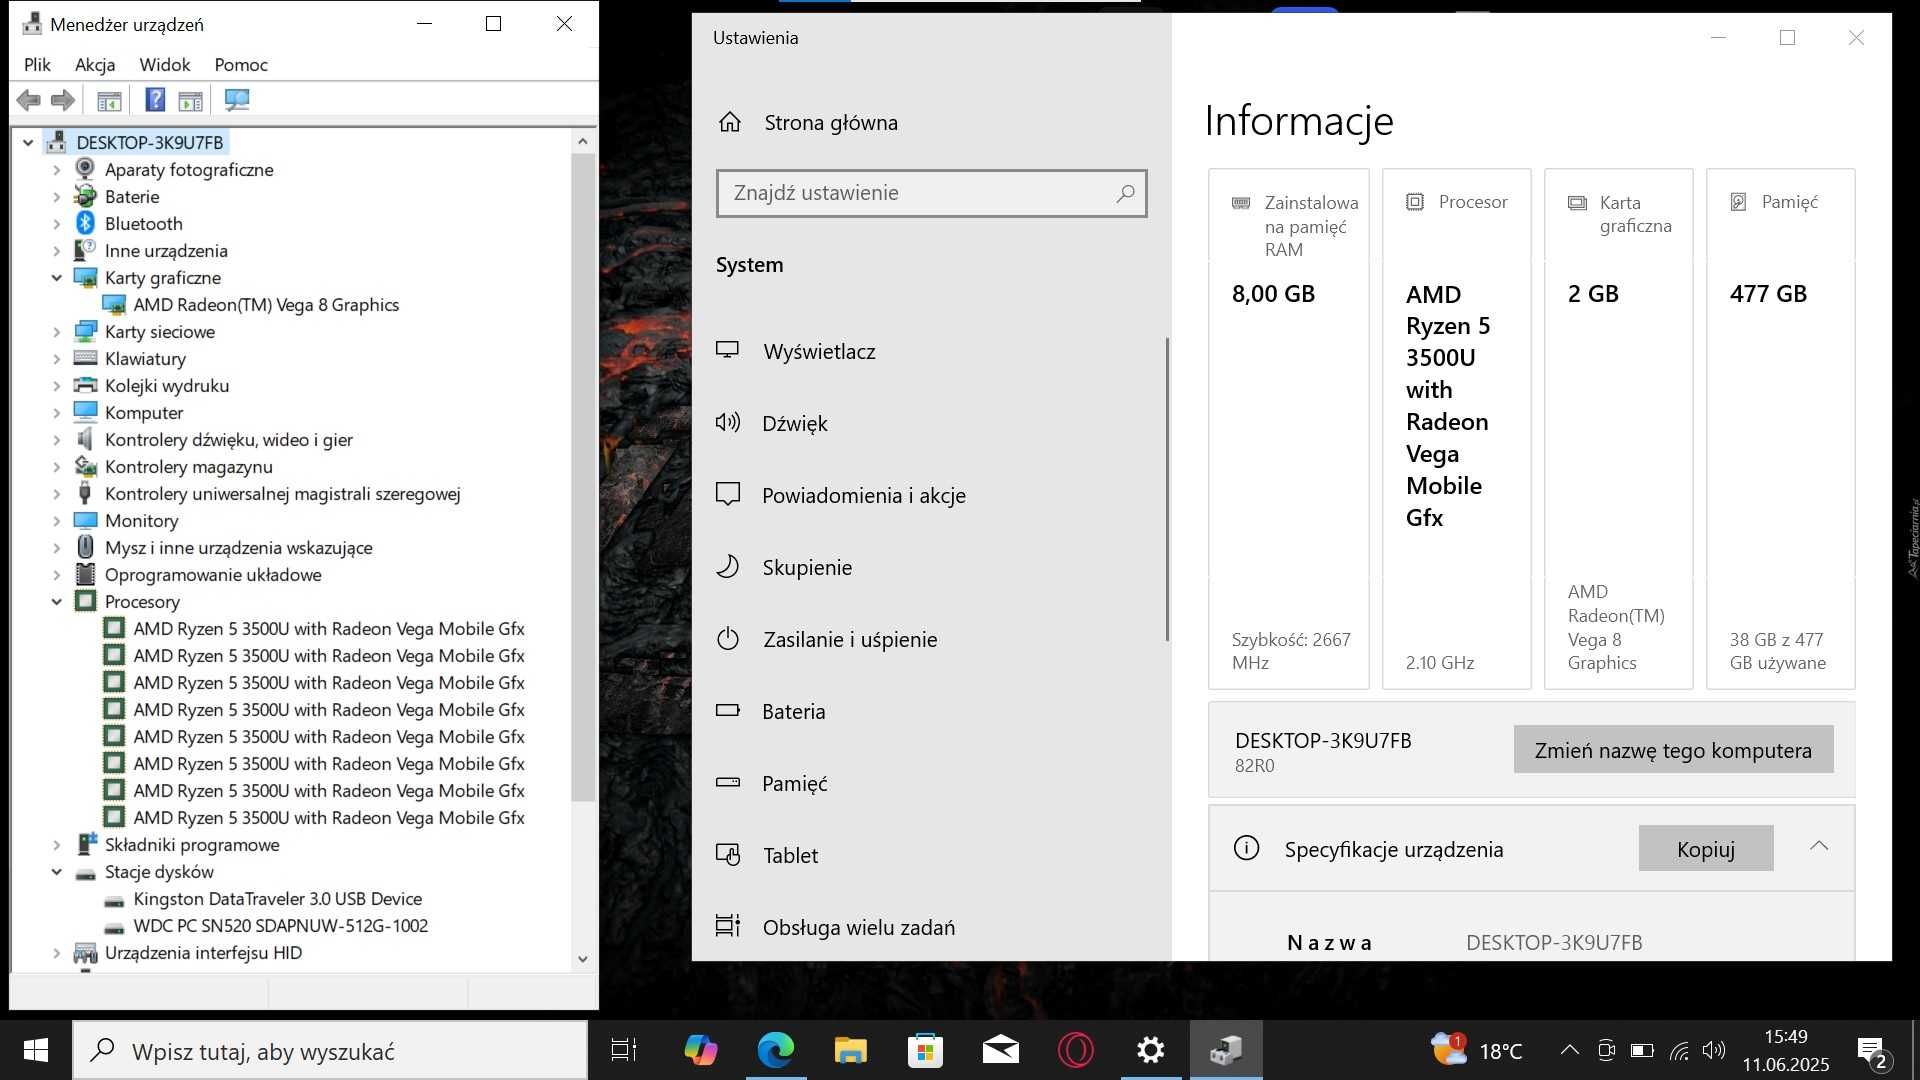
Task: Collapse the DESKTOP-3K9U7FB root node
Action: click(28, 142)
